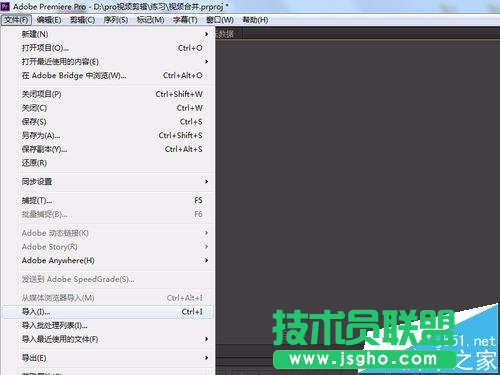The height and width of the screenshot is (375, 500).
Task: Click 从媒体浏览器导入(M) entry
Action: [x=107, y=298]
